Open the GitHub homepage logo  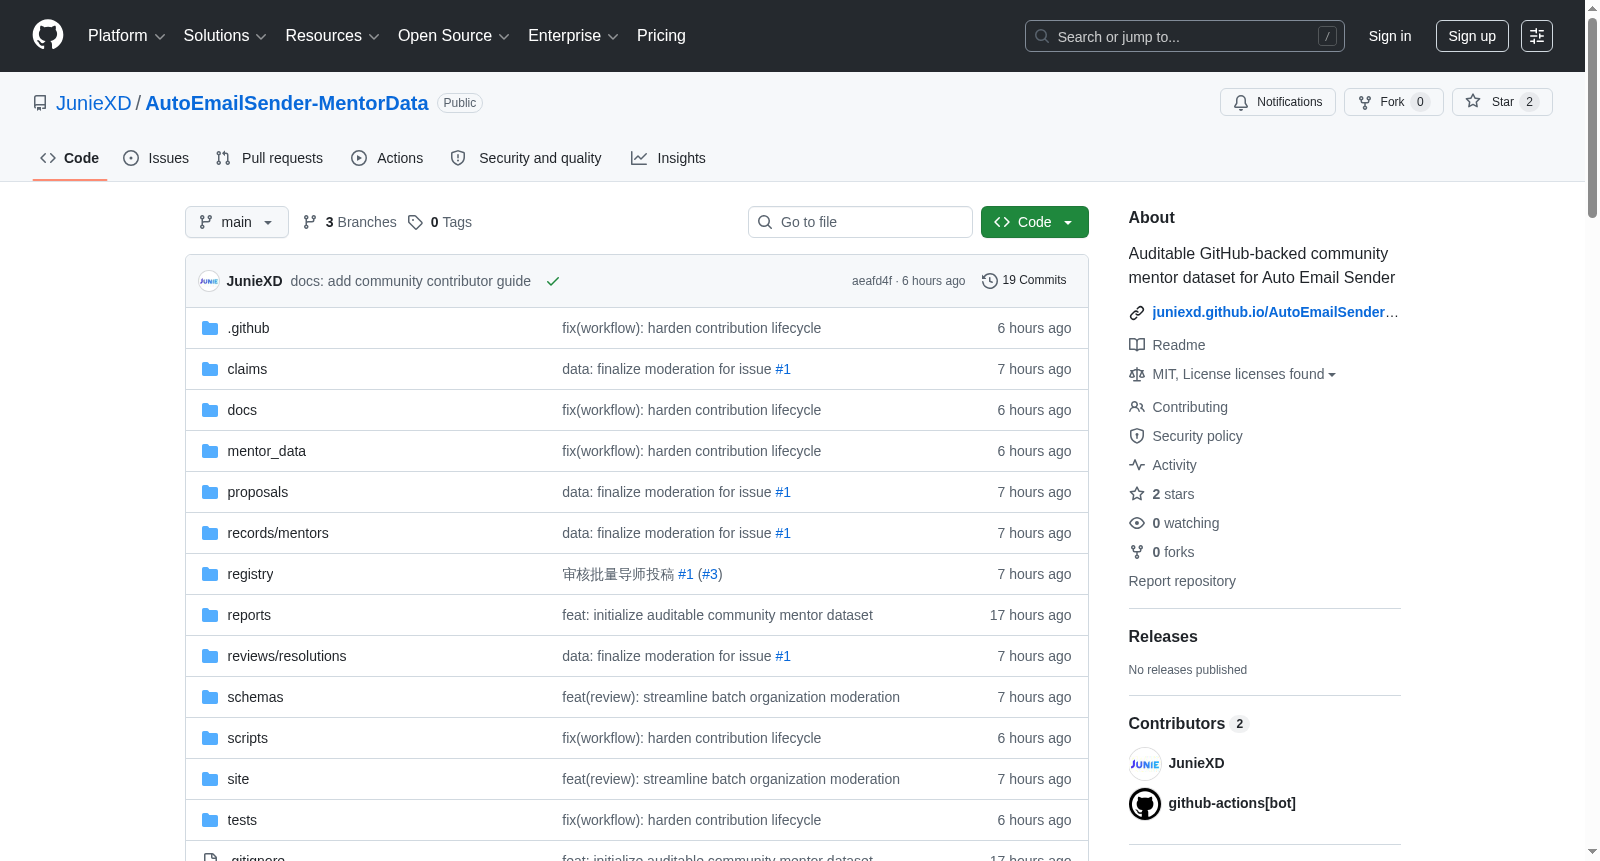[48, 35]
